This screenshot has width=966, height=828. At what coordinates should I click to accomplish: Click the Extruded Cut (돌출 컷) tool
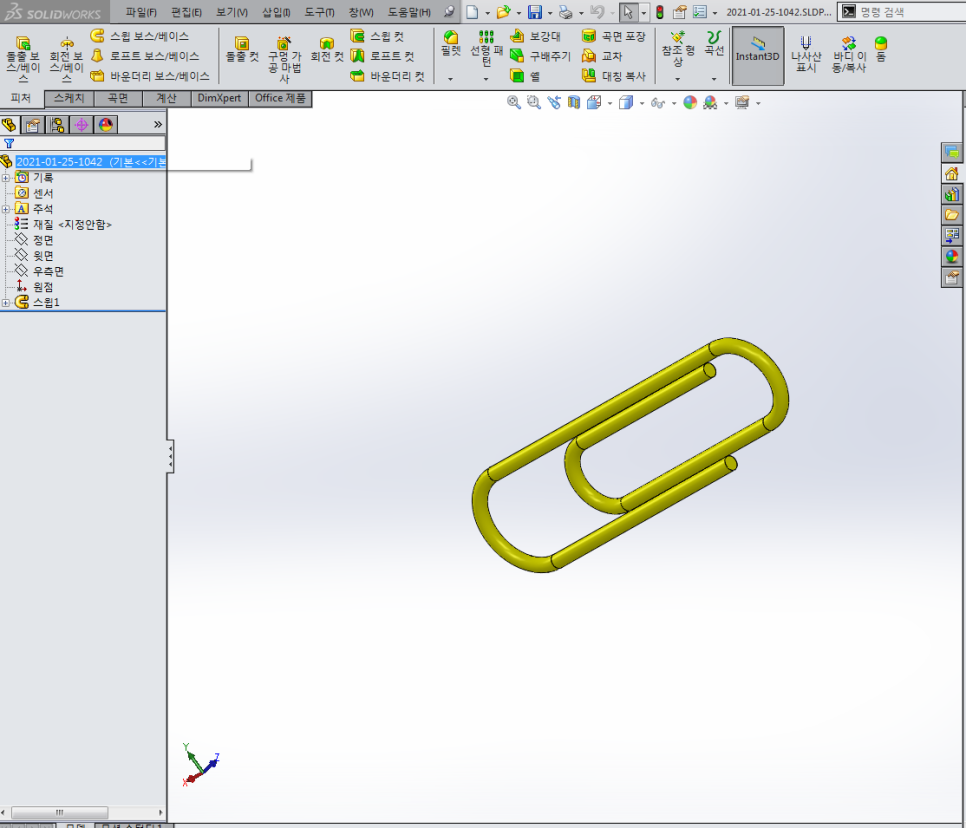point(242,49)
